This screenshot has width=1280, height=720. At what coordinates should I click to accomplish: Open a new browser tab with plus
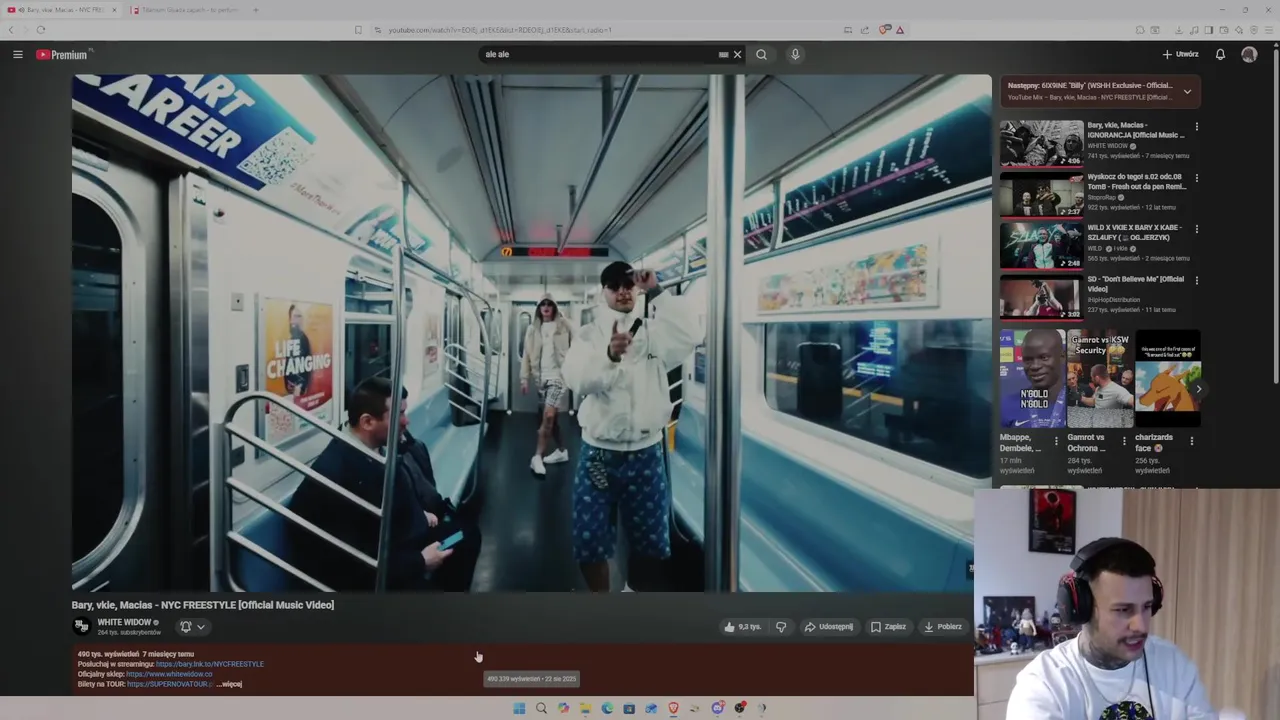coord(256,10)
